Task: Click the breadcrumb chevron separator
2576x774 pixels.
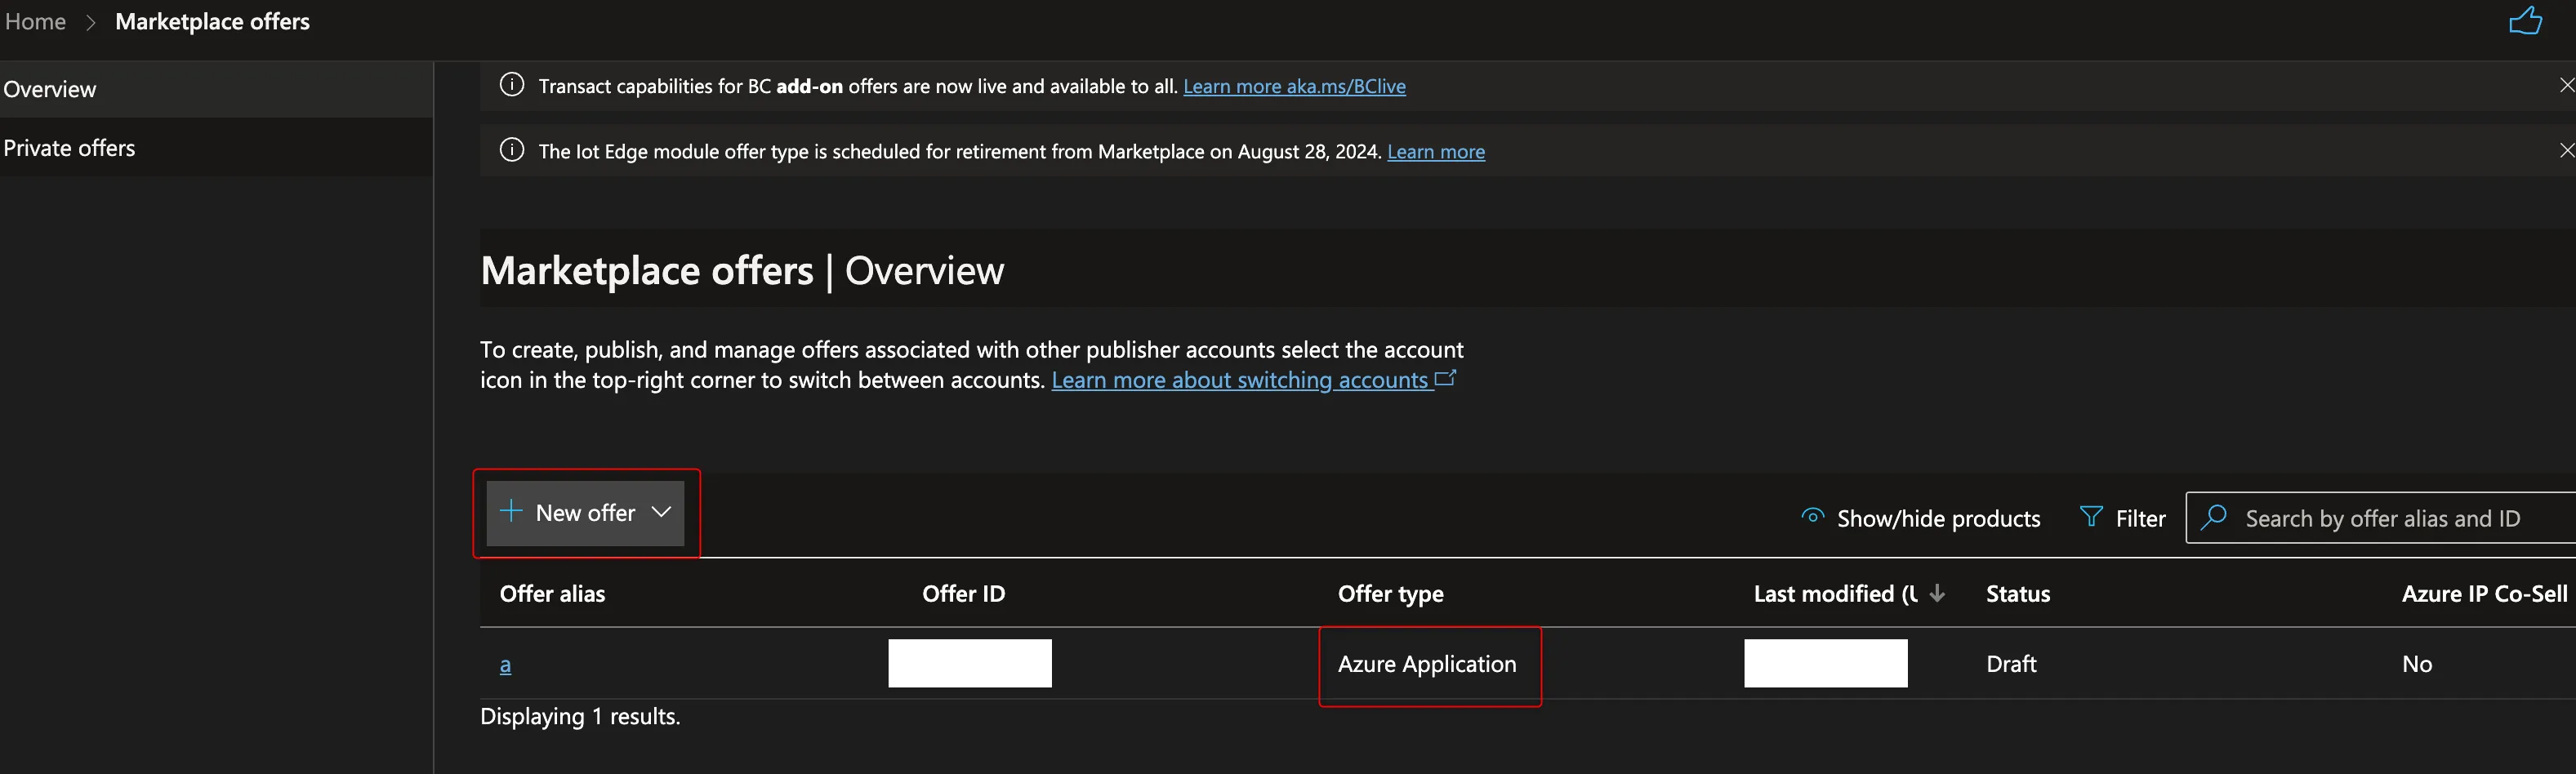Action: pyautogui.click(x=90, y=22)
